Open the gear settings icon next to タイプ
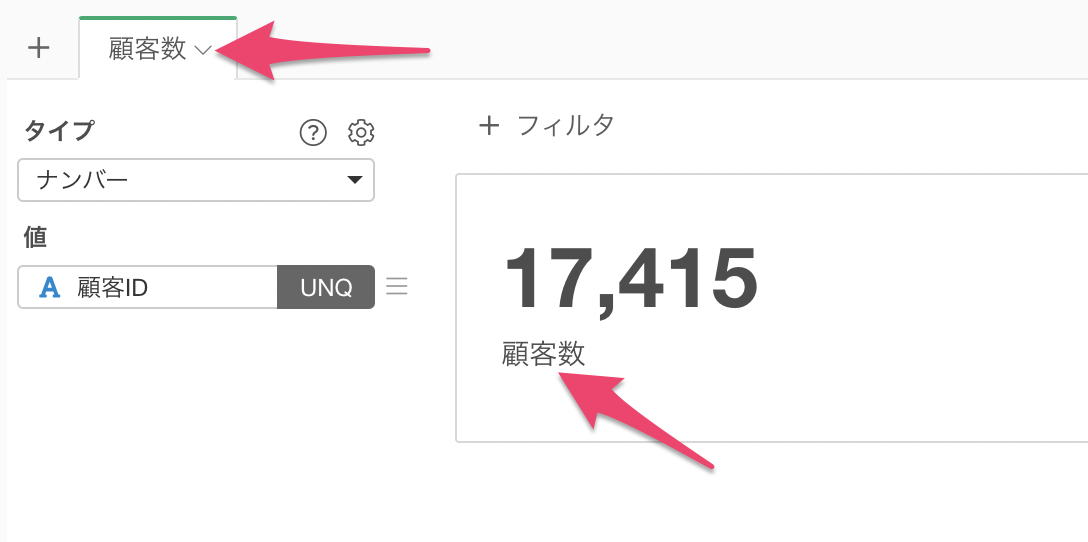 (x=362, y=132)
